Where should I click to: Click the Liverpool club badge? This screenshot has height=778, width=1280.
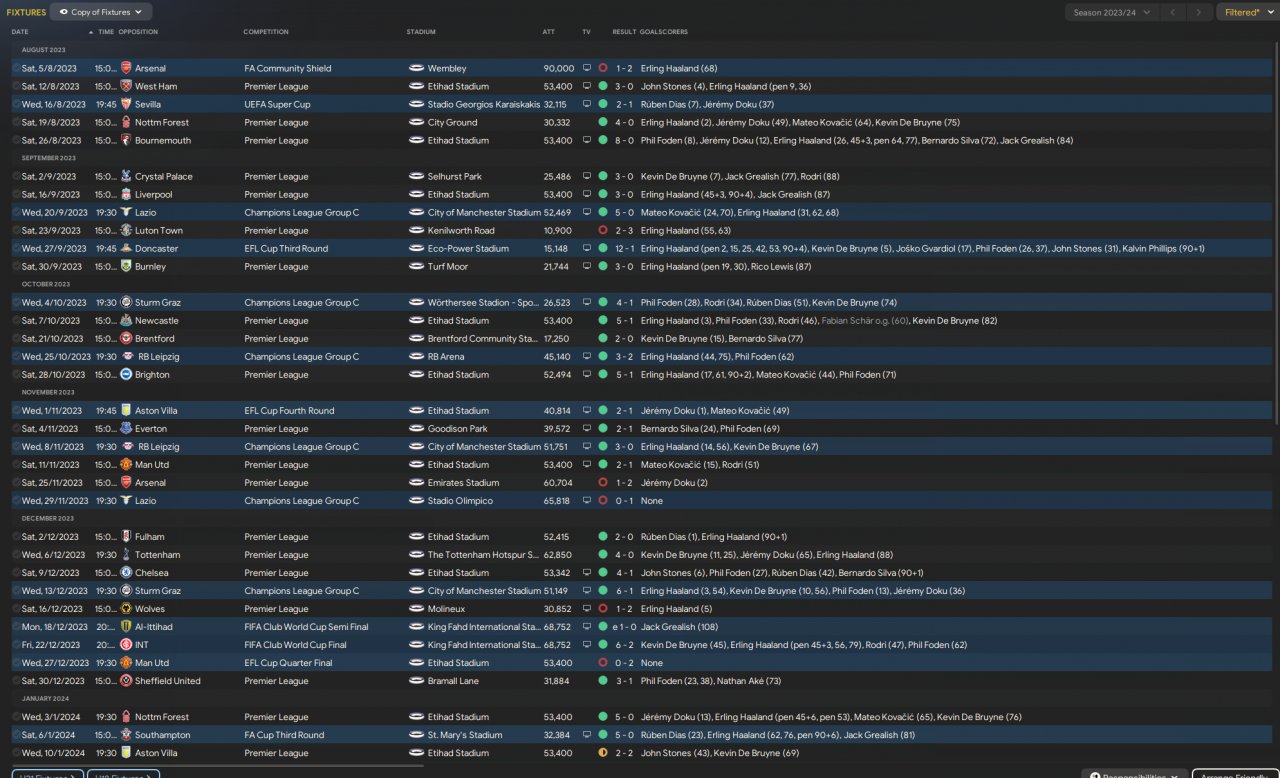pyautogui.click(x=126, y=194)
